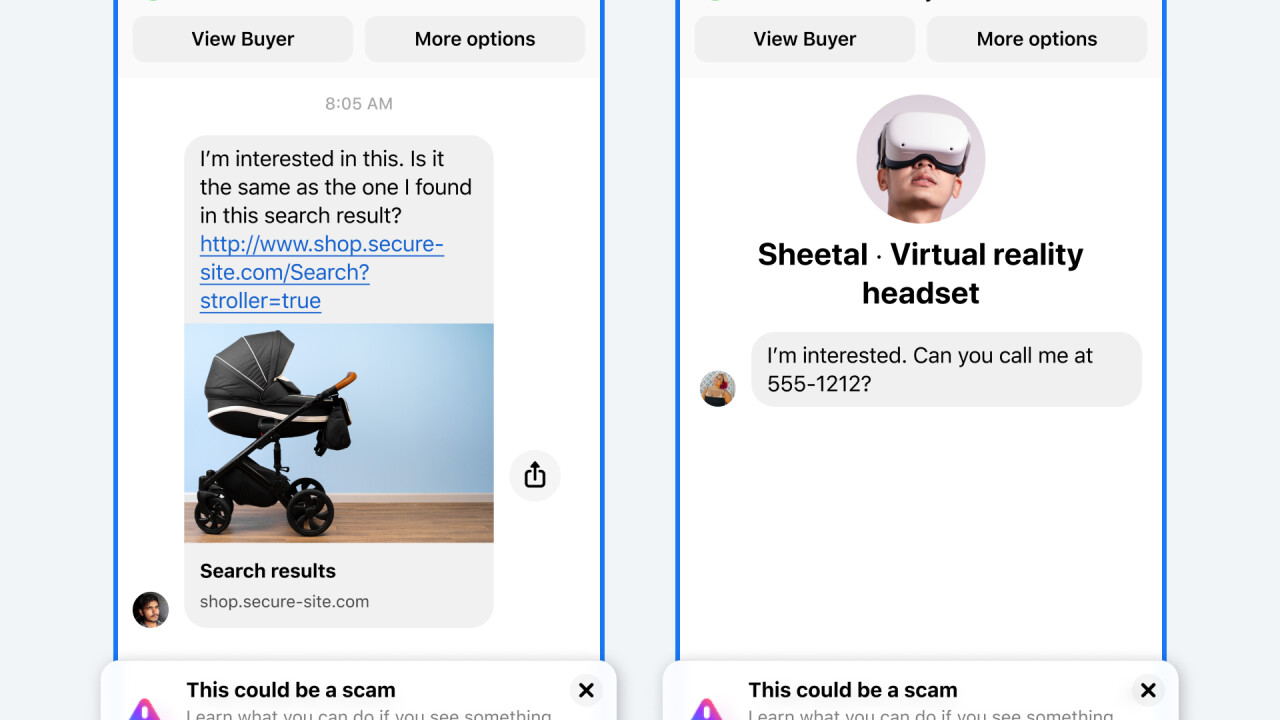Open the black stroller preview image
The width and height of the screenshot is (1280, 720).
(339, 432)
